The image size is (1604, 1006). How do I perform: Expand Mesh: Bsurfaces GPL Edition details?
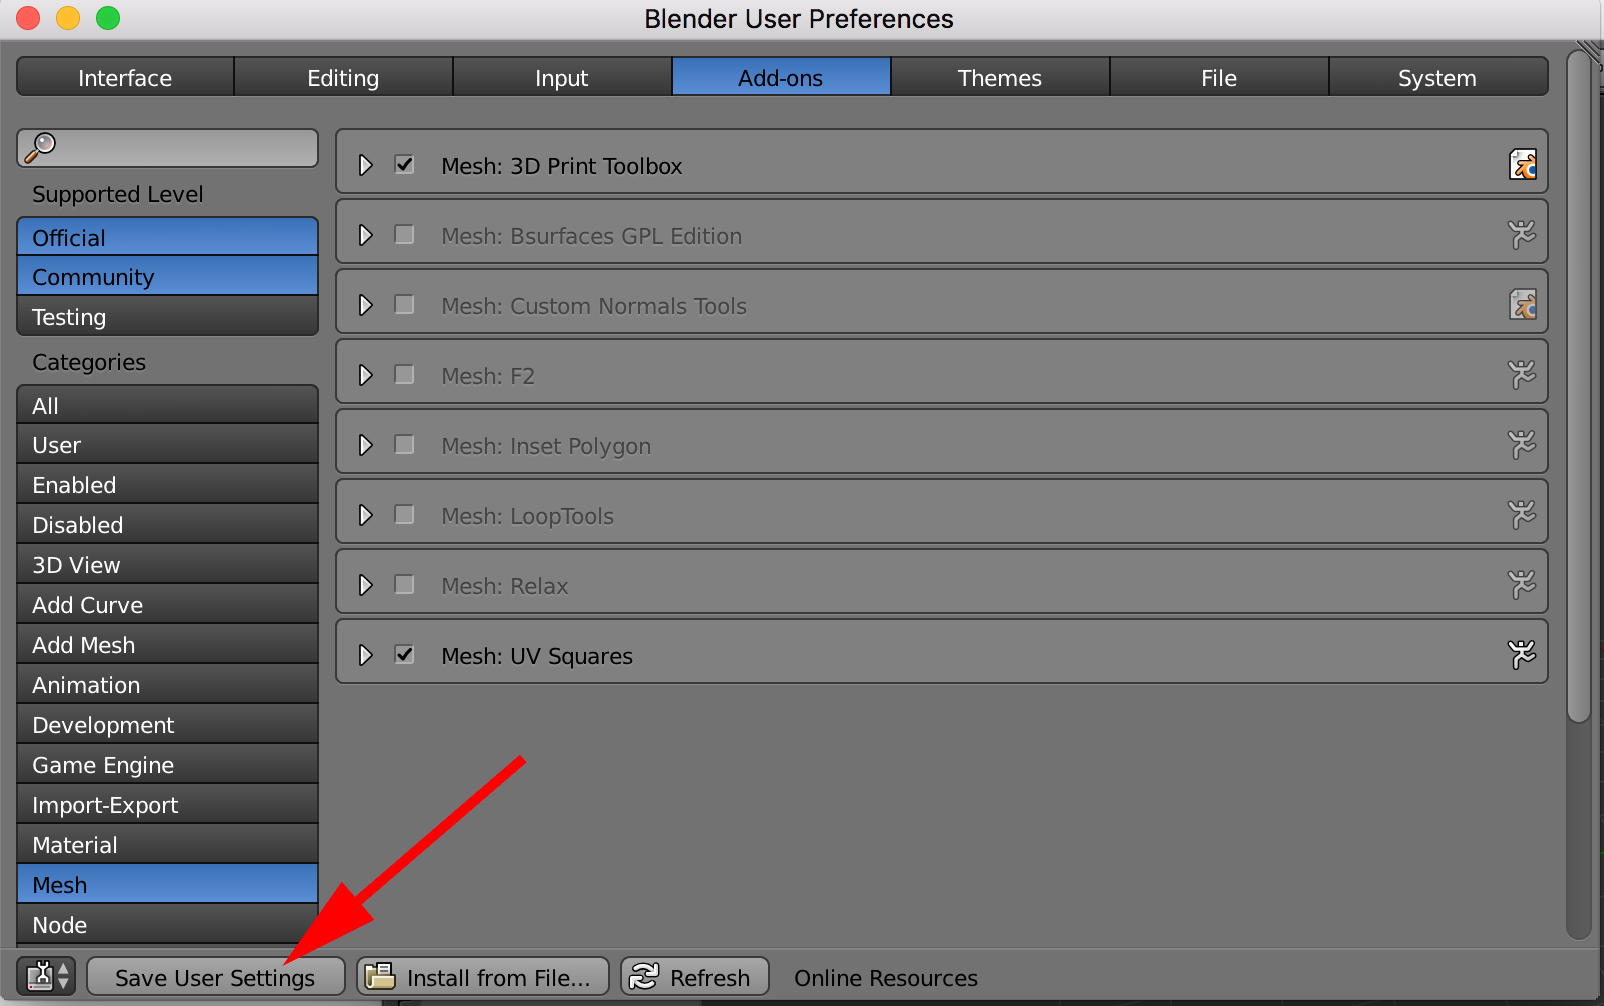click(366, 235)
